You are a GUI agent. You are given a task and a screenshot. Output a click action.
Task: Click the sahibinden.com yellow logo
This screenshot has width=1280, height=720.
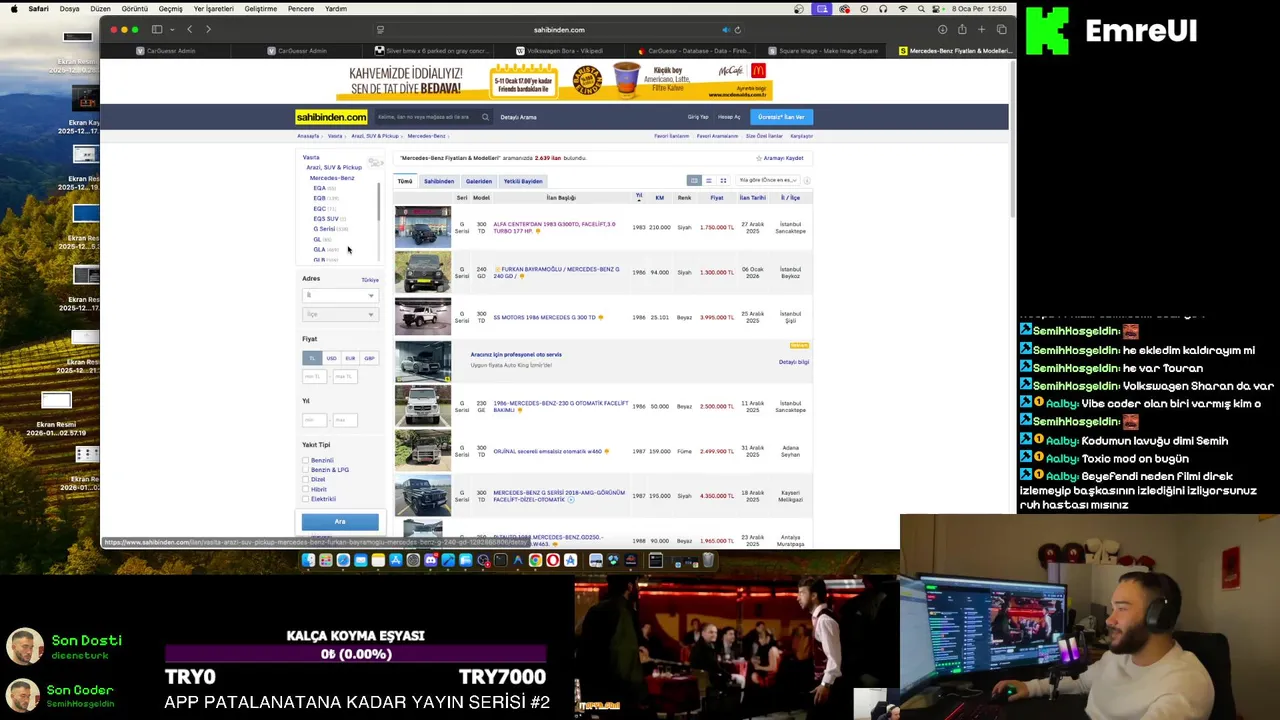(331, 117)
